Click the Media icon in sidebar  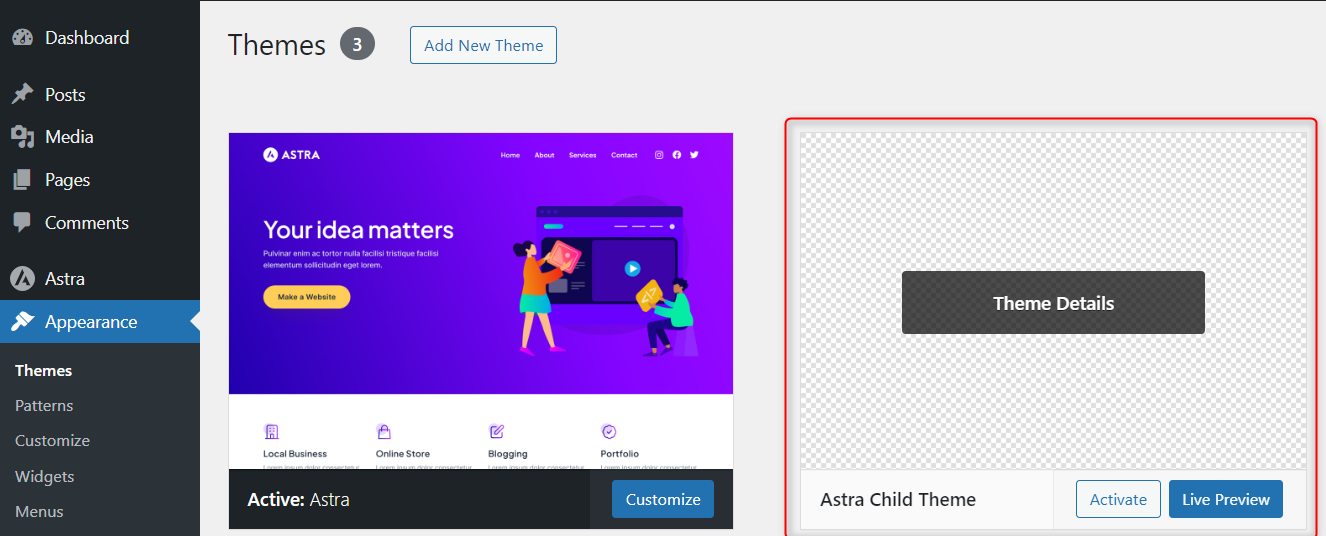[x=22, y=137]
